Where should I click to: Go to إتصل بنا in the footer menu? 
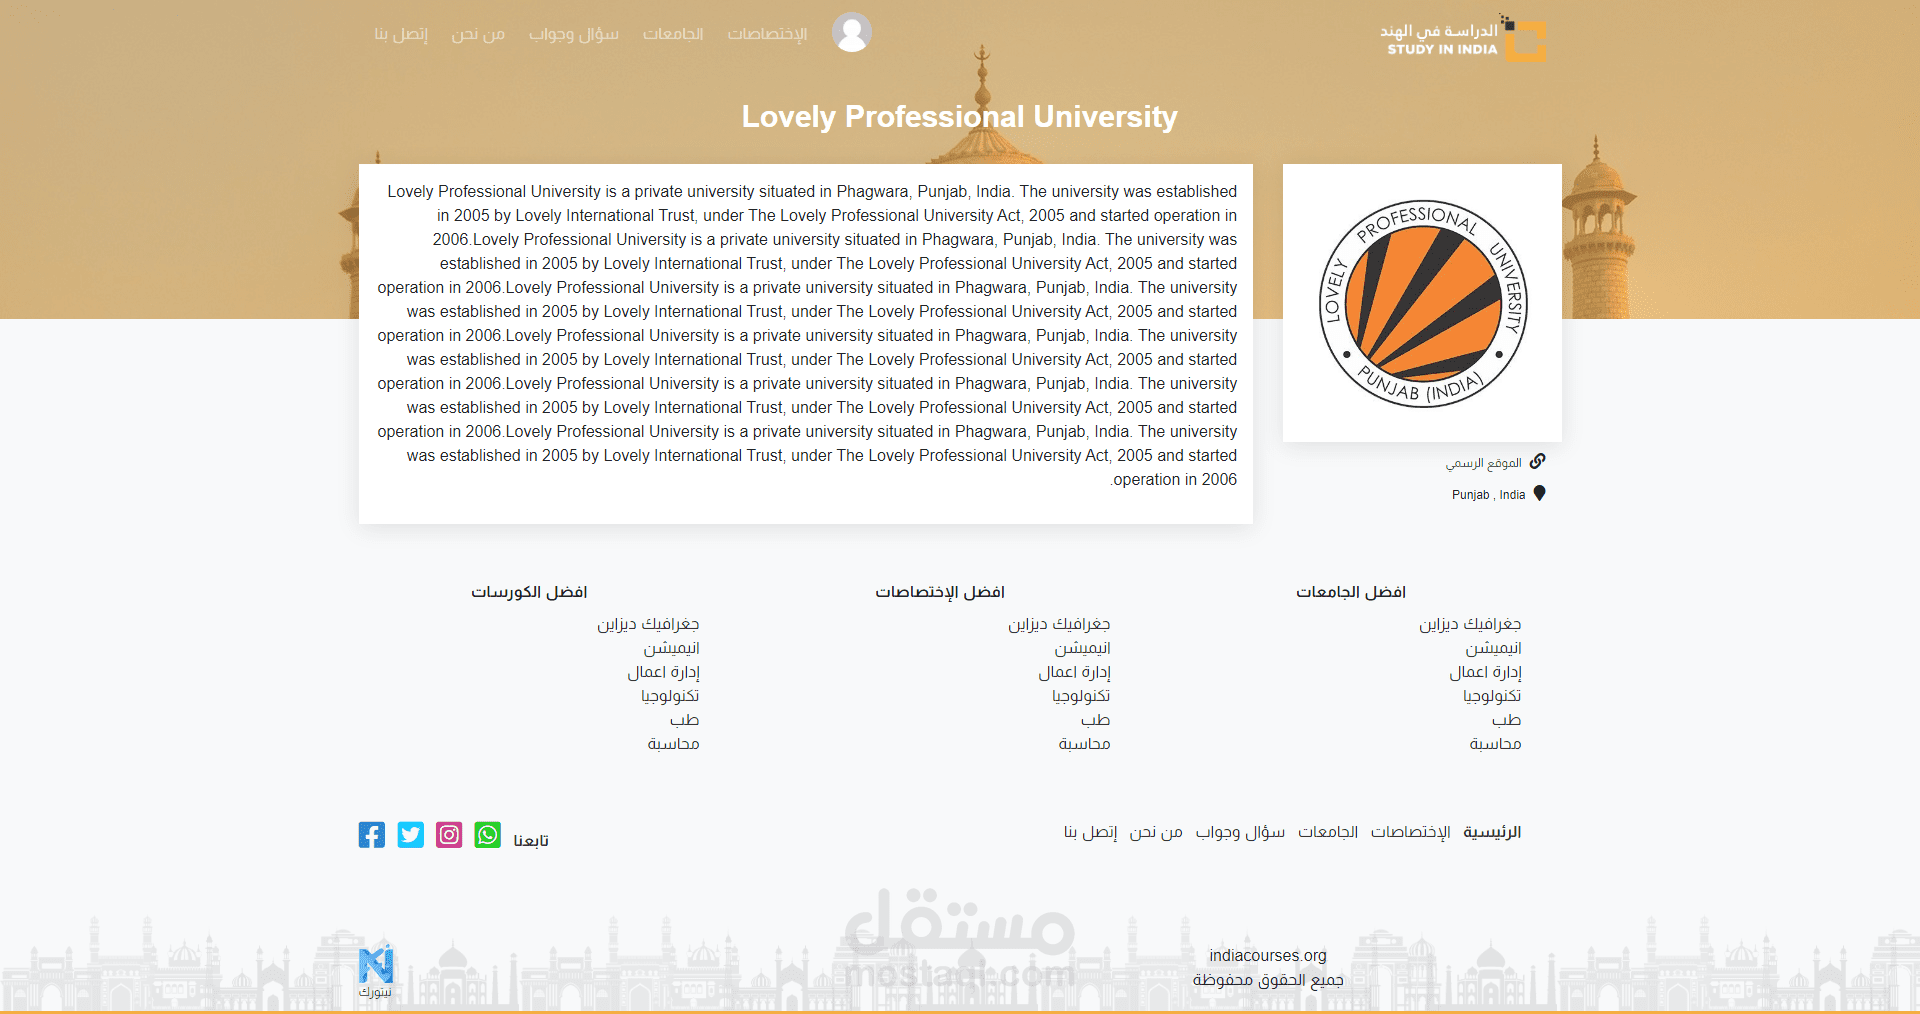[1090, 832]
